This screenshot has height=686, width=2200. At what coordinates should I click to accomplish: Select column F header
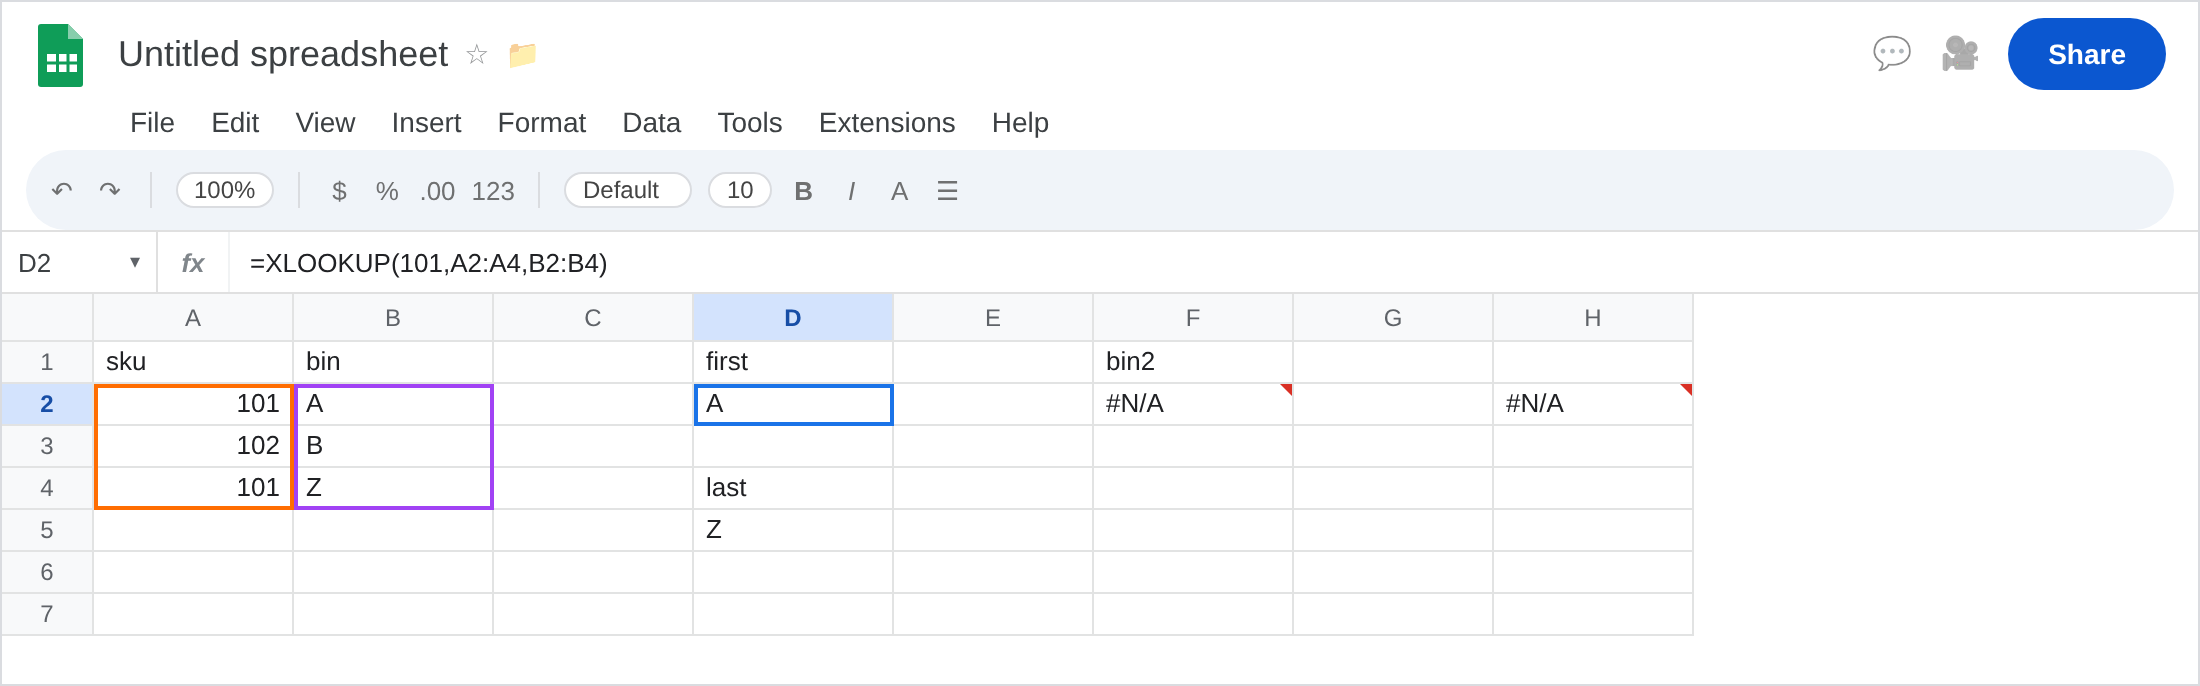coord(1193,318)
